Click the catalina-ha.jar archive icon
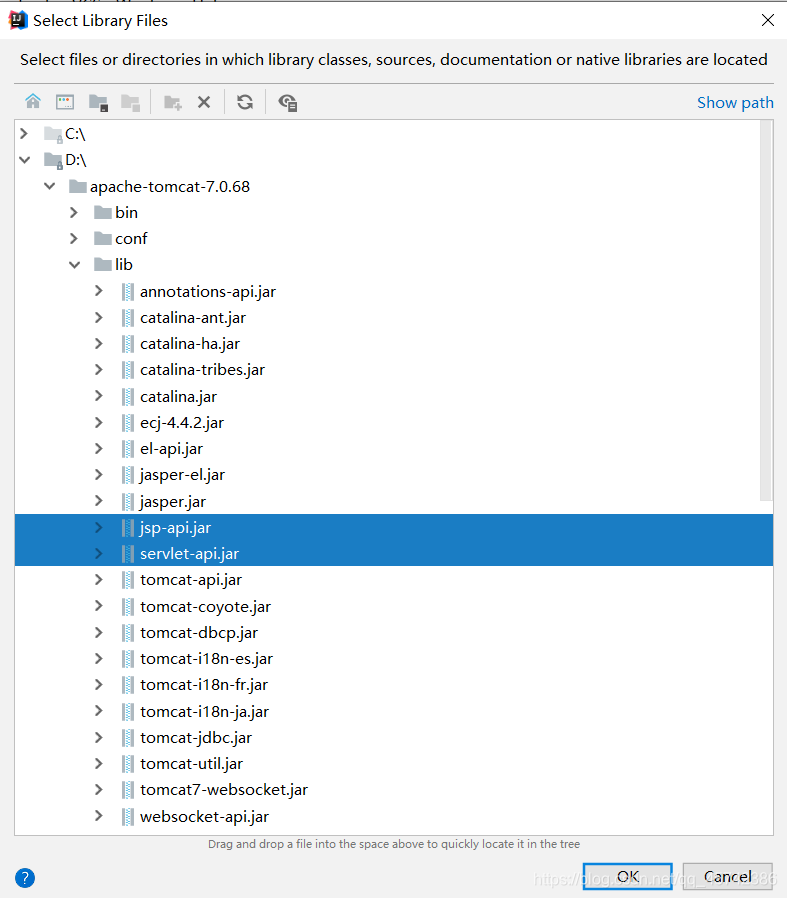 click(x=128, y=344)
